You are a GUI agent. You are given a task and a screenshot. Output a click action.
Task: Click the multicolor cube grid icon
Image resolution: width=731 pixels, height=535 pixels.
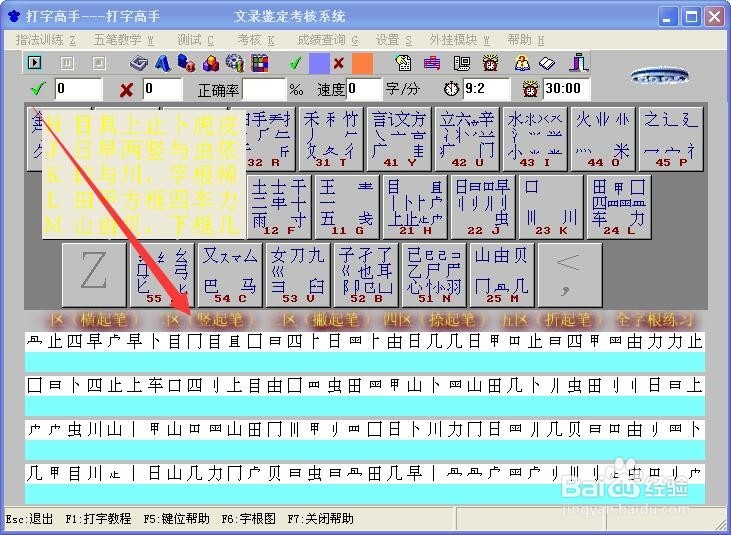coord(260,63)
